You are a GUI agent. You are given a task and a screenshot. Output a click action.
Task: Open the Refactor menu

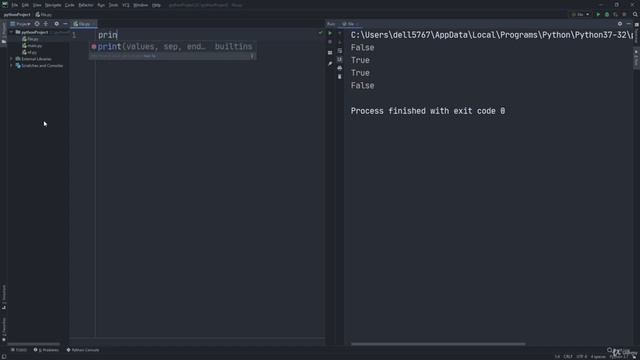[86, 5]
